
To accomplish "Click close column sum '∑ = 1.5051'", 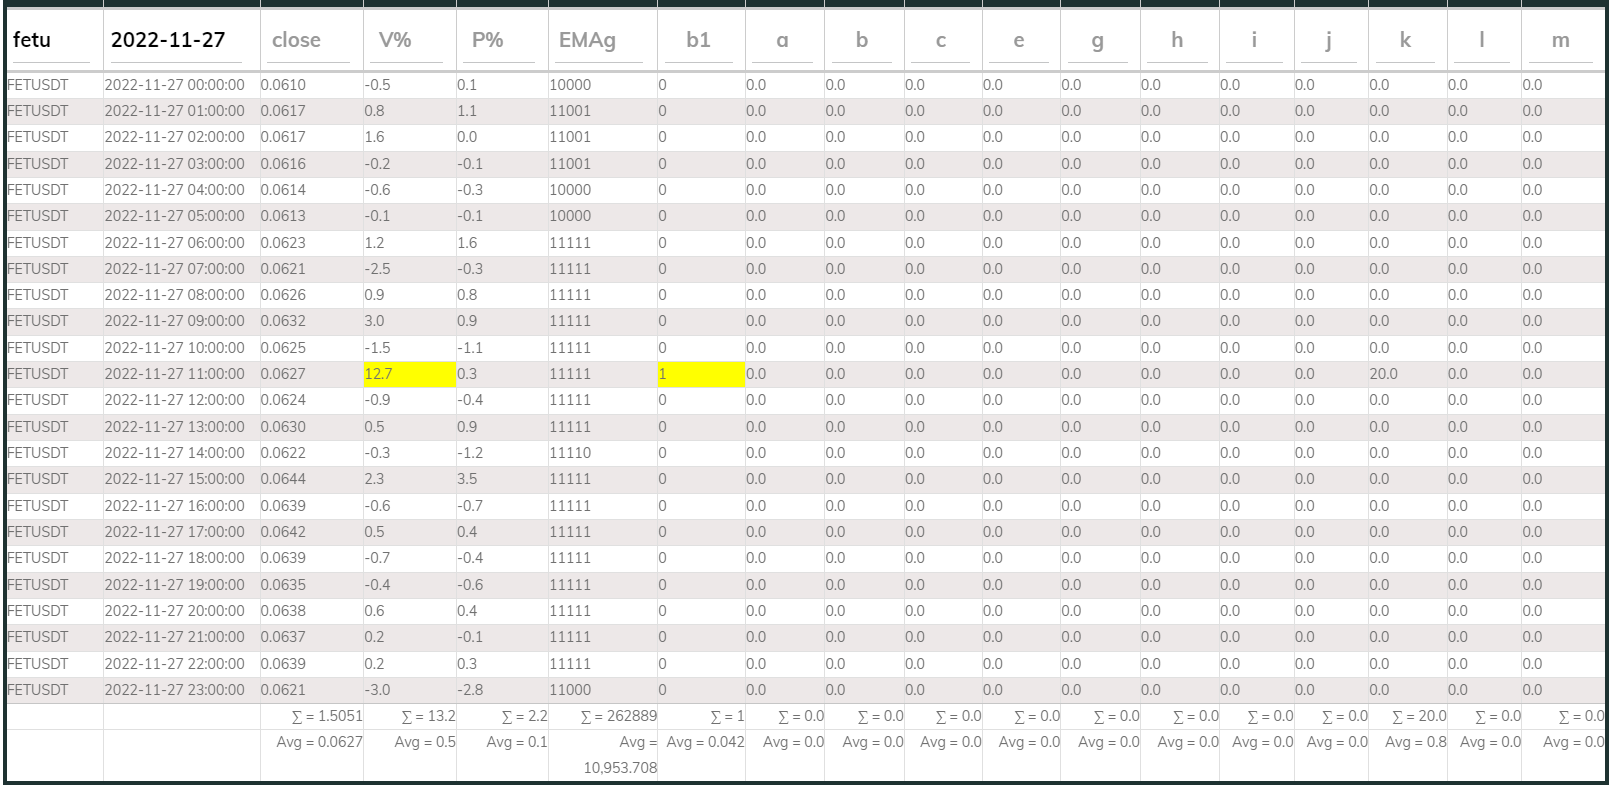I will pos(326,716).
